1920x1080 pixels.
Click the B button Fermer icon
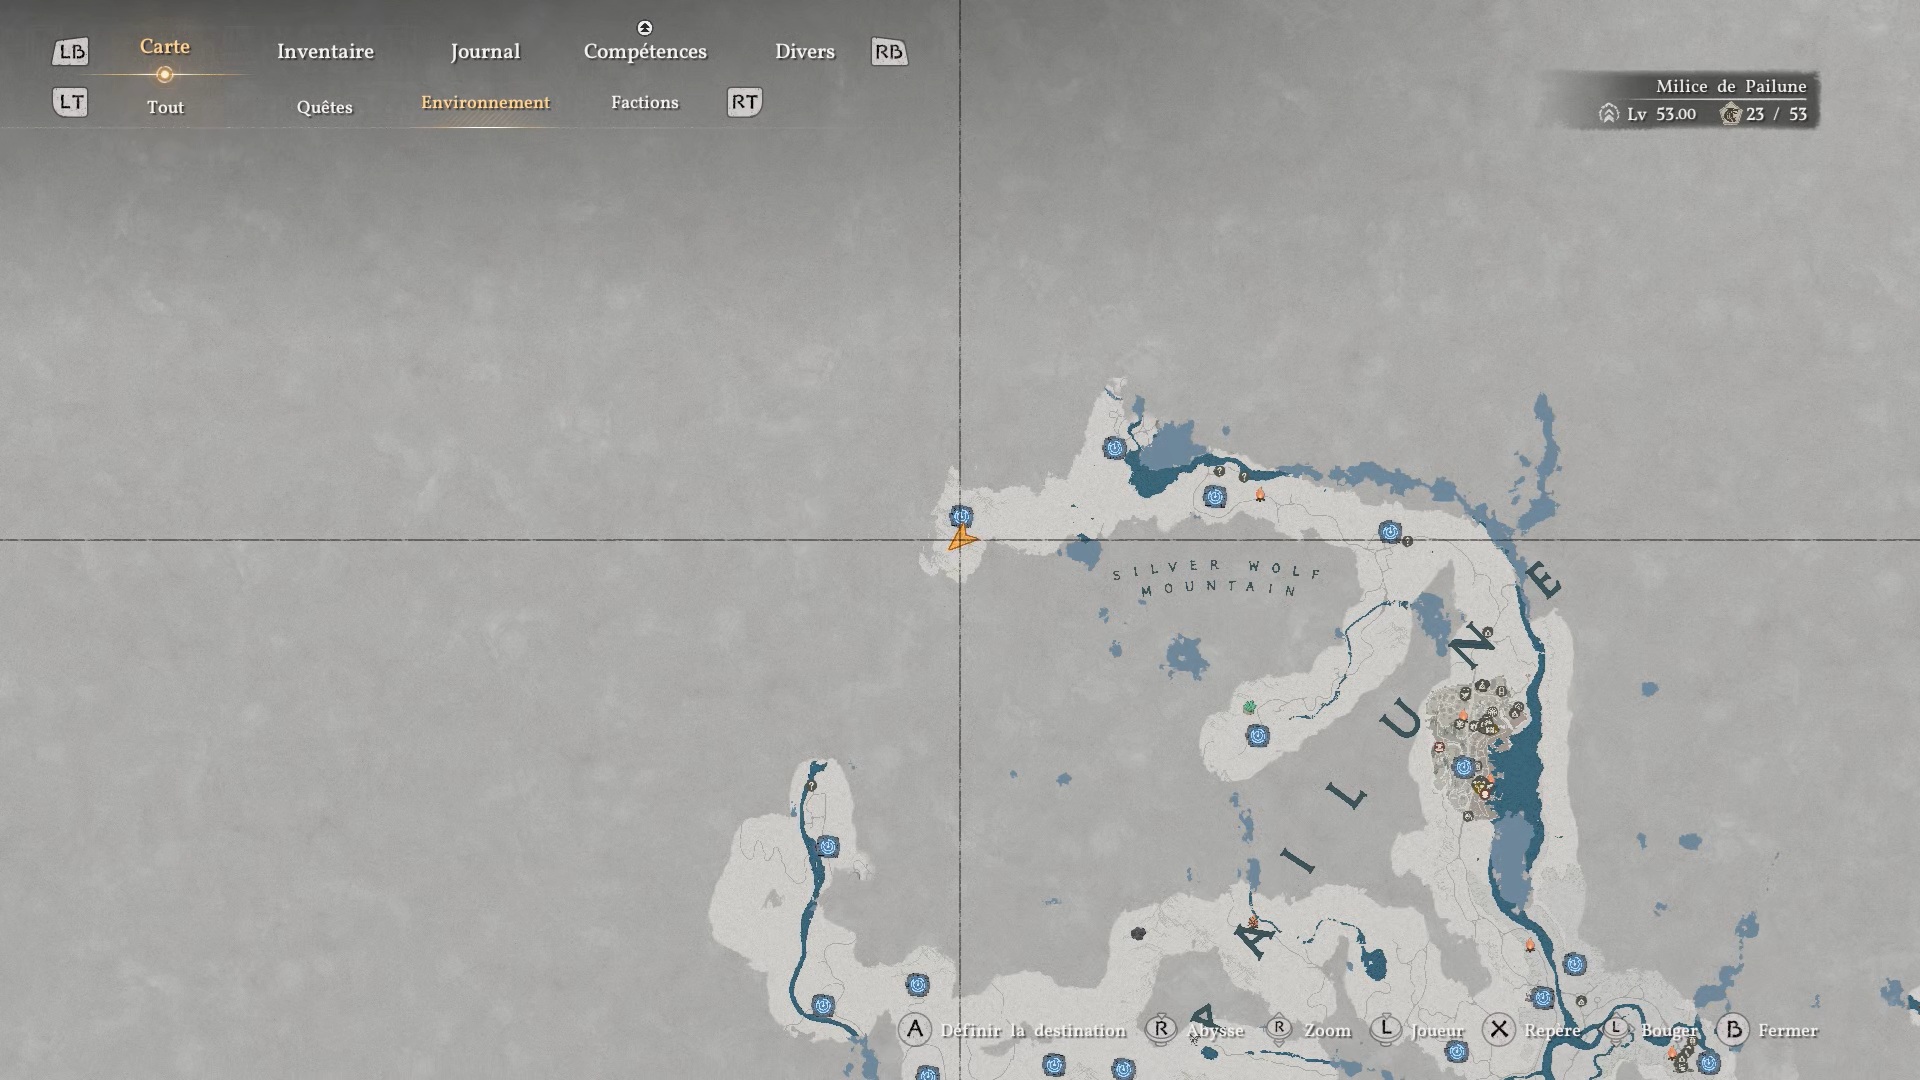point(1733,1030)
